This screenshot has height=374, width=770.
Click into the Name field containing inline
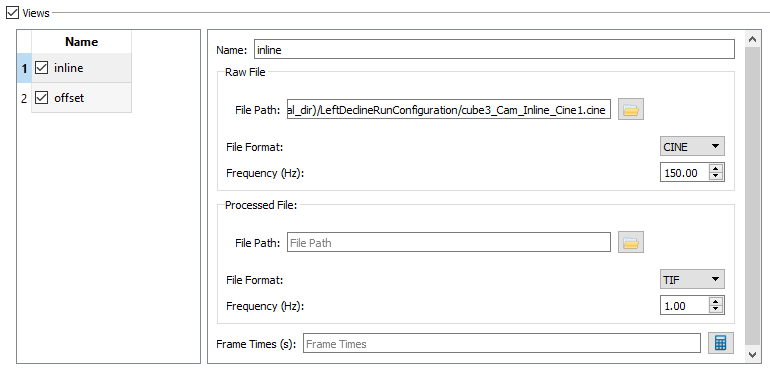494,50
